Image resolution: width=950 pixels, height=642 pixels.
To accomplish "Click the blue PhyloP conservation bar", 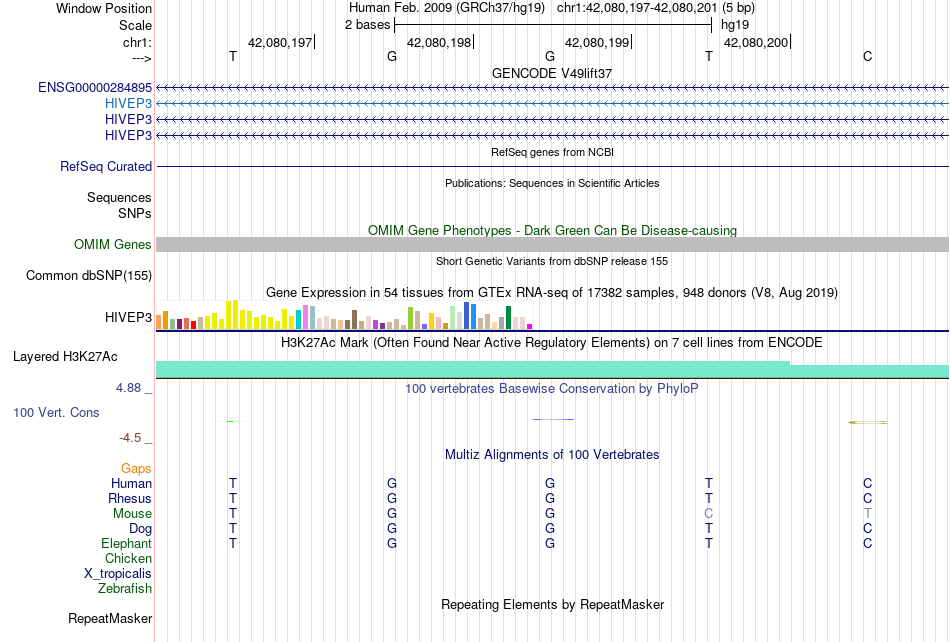I will point(553,419).
